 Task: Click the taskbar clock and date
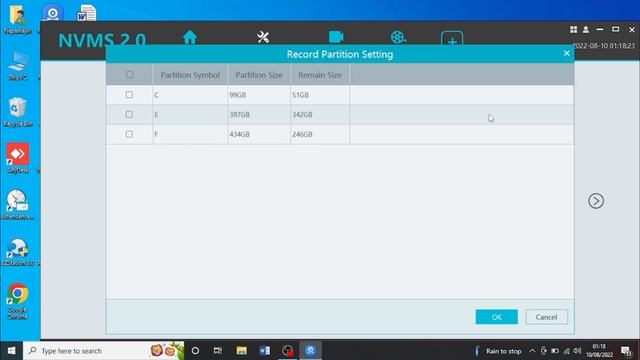coord(599,351)
